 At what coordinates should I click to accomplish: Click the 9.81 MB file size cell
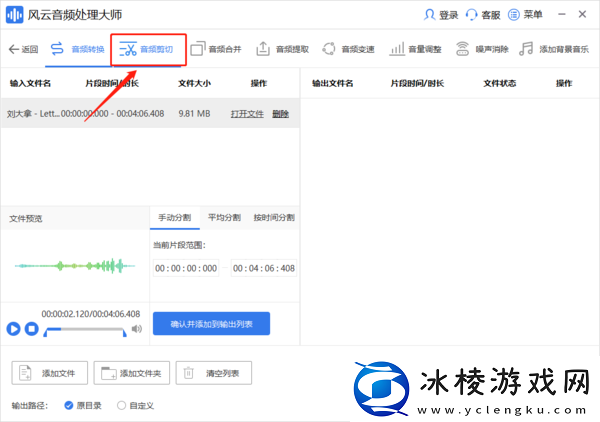(194, 114)
